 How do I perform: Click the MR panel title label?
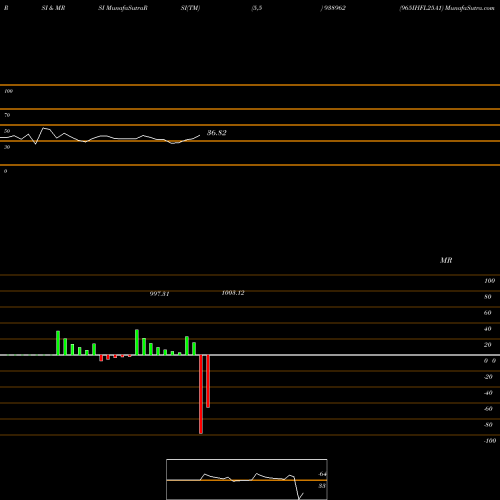click(x=446, y=260)
